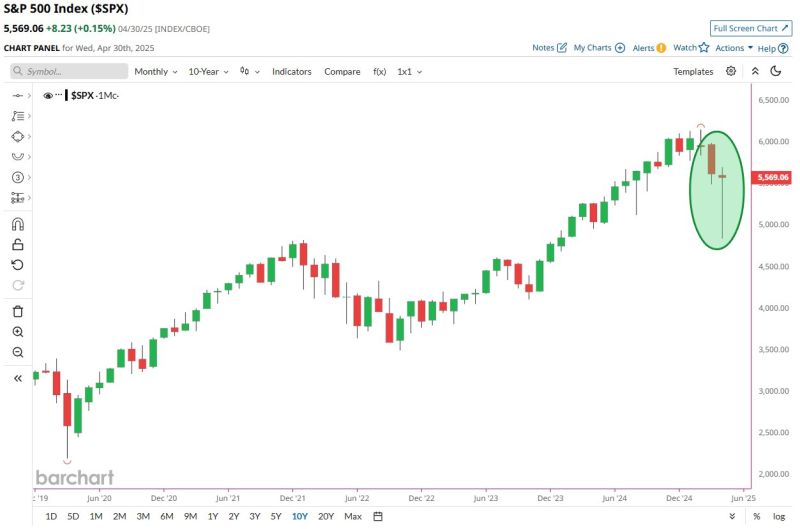Click the Symbol search field
This screenshot has width=800, height=529.
pyautogui.click(x=70, y=71)
